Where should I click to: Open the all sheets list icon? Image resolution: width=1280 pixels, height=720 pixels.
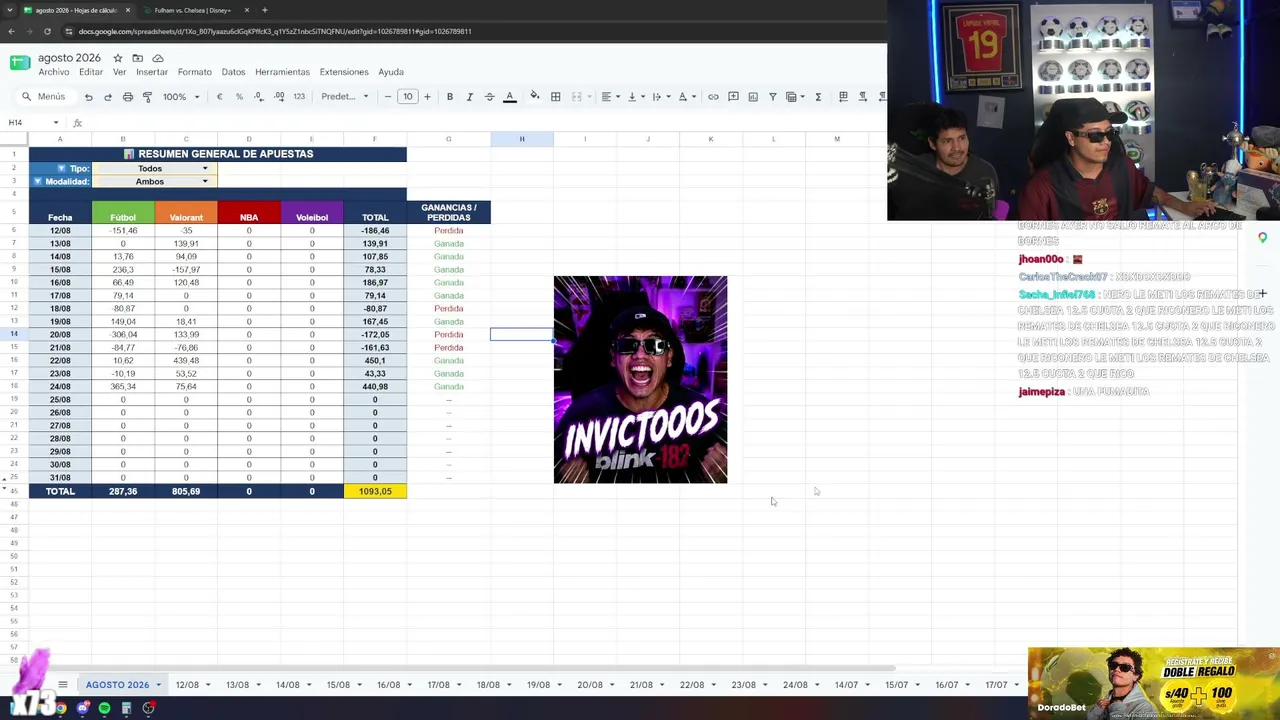tap(62, 685)
